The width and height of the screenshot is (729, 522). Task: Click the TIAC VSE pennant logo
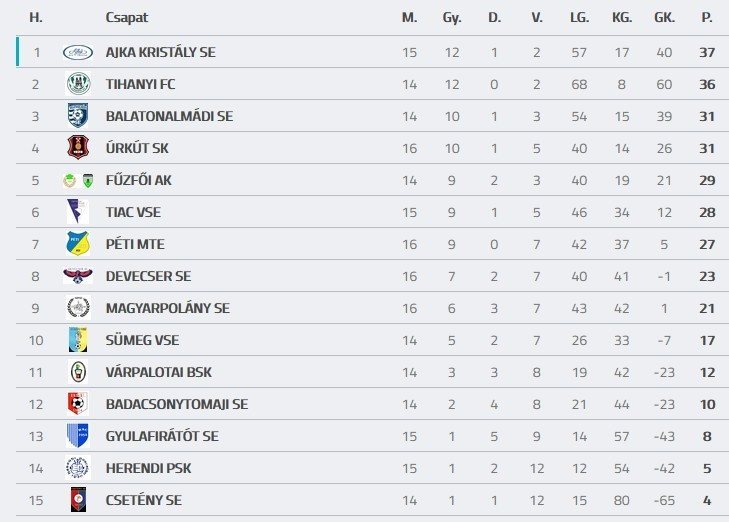click(78, 212)
